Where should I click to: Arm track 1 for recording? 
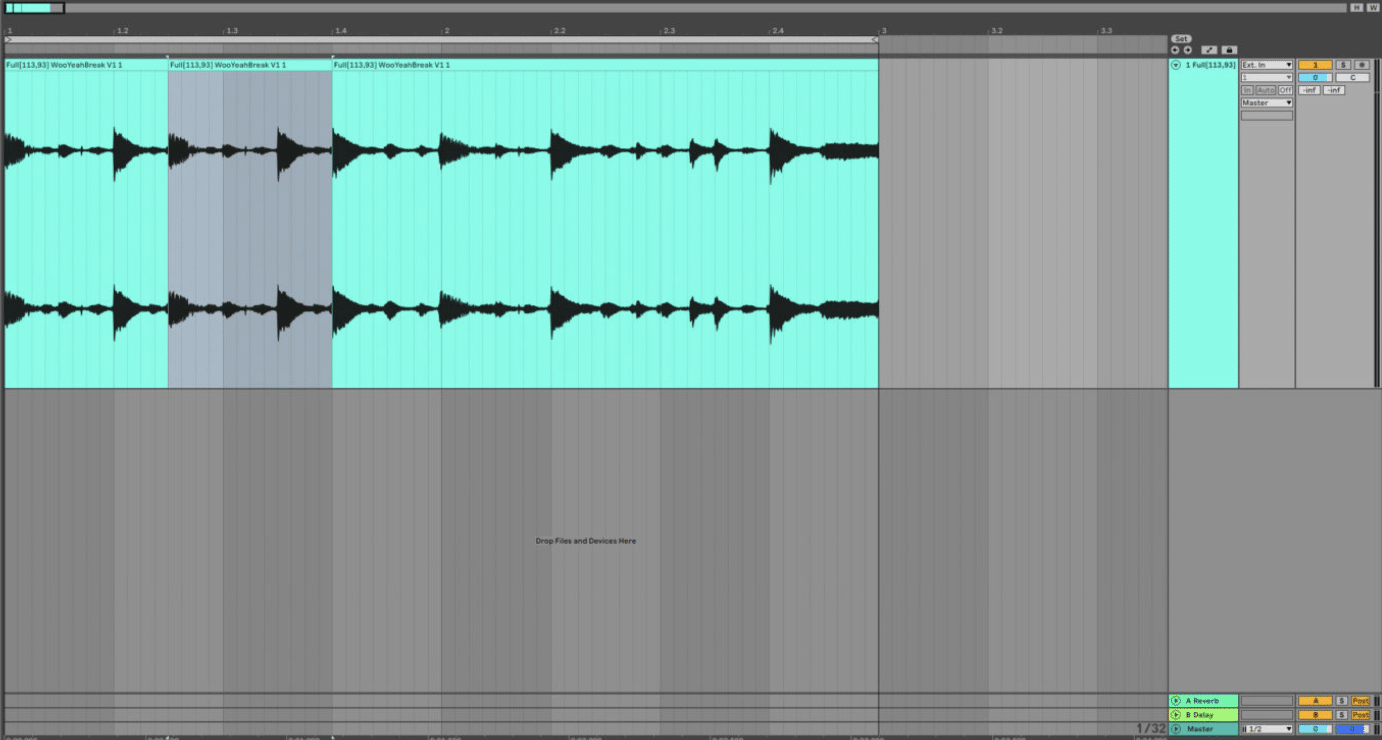pos(1362,65)
